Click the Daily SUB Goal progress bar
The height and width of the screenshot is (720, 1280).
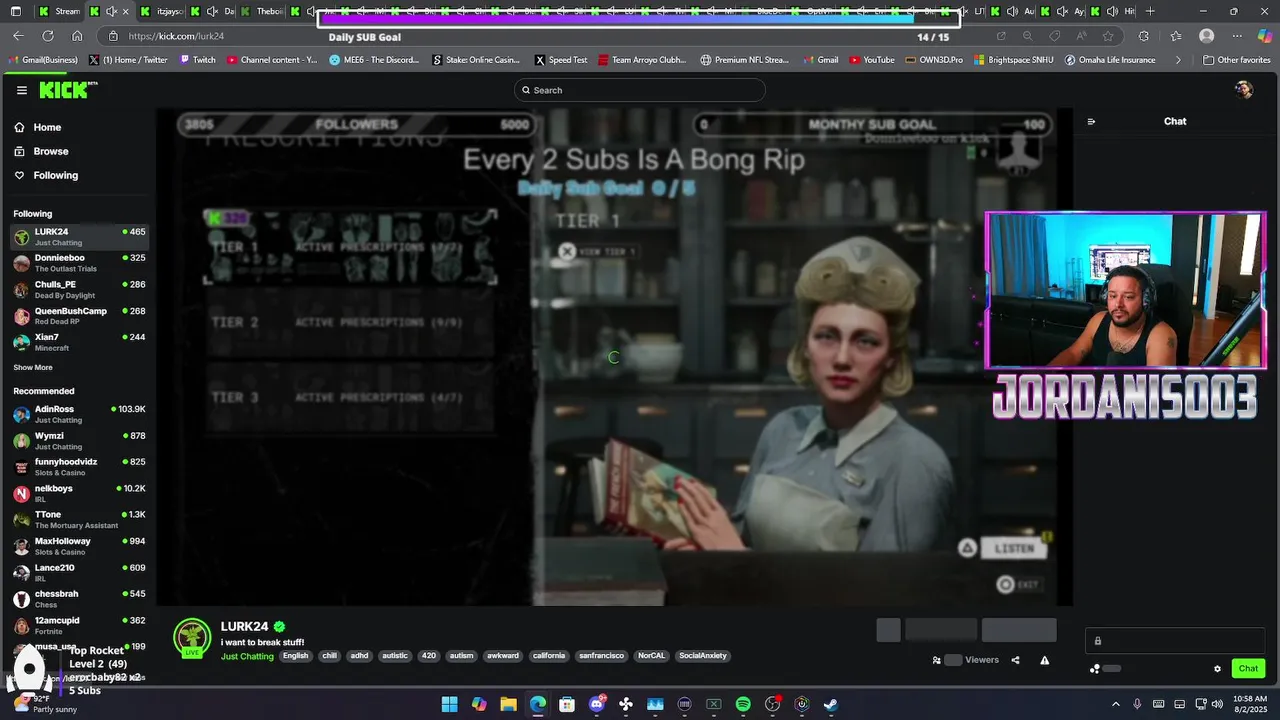(x=638, y=17)
